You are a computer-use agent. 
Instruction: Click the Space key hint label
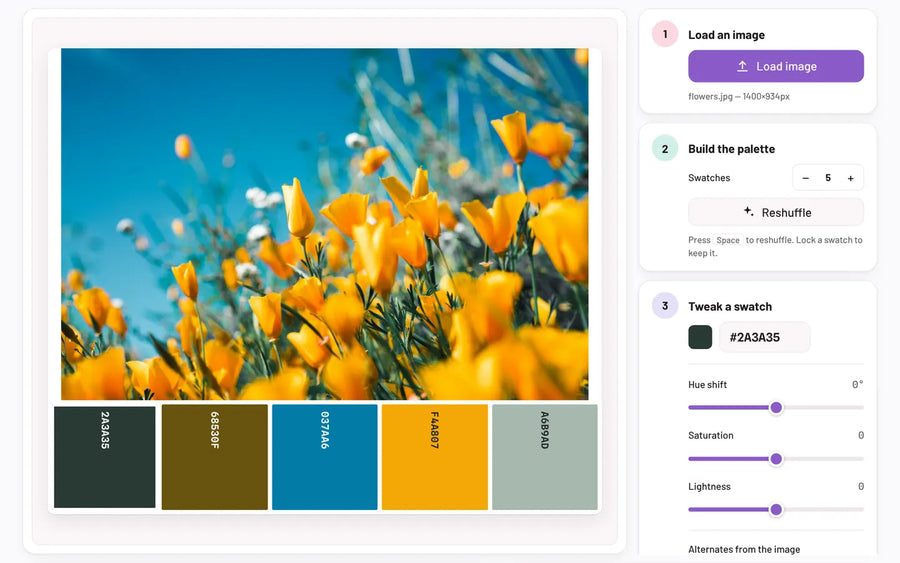point(728,240)
